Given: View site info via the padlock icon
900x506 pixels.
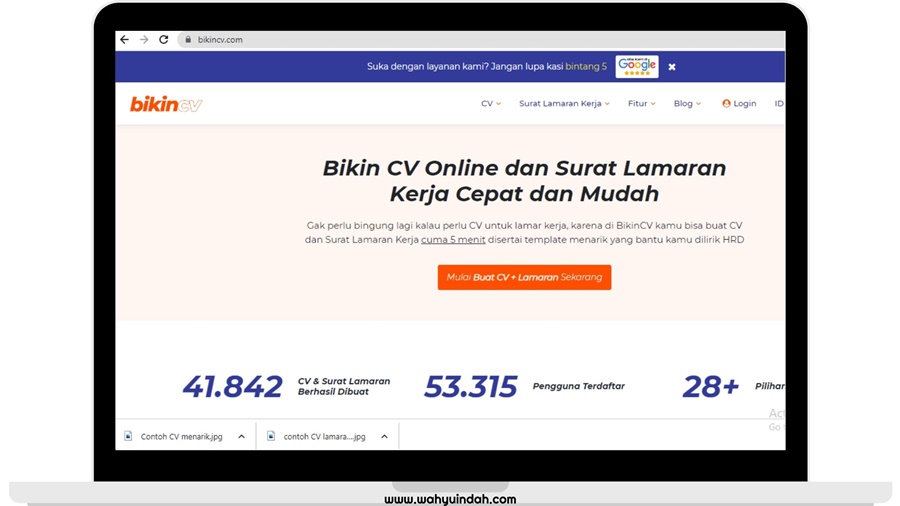Looking at the screenshot, I should click(x=188, y=40).
